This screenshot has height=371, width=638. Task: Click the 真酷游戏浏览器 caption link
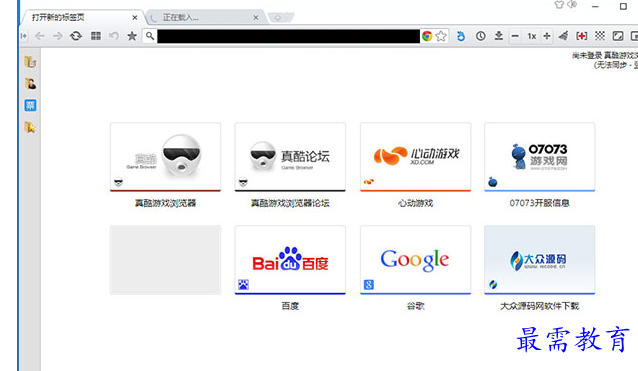(166, 203)
